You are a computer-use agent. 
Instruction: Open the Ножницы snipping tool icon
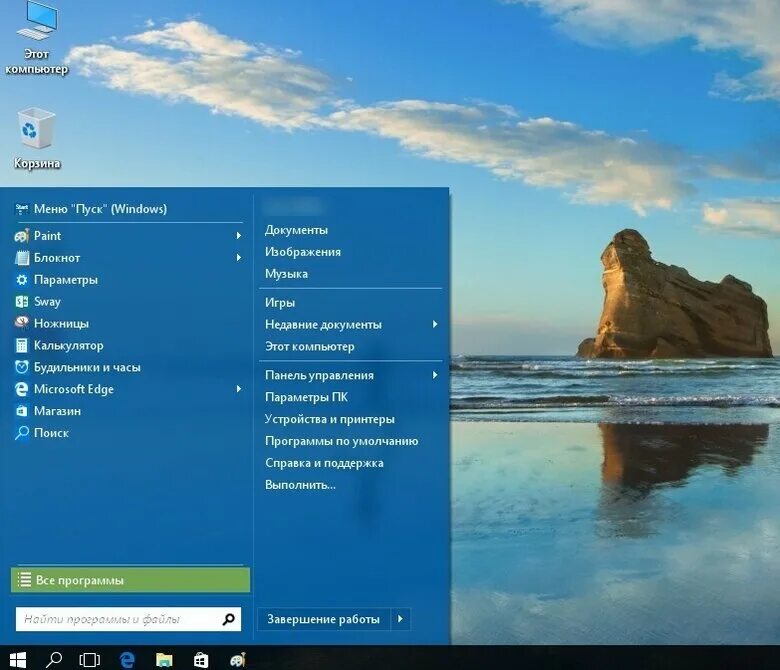coord(21,323)
